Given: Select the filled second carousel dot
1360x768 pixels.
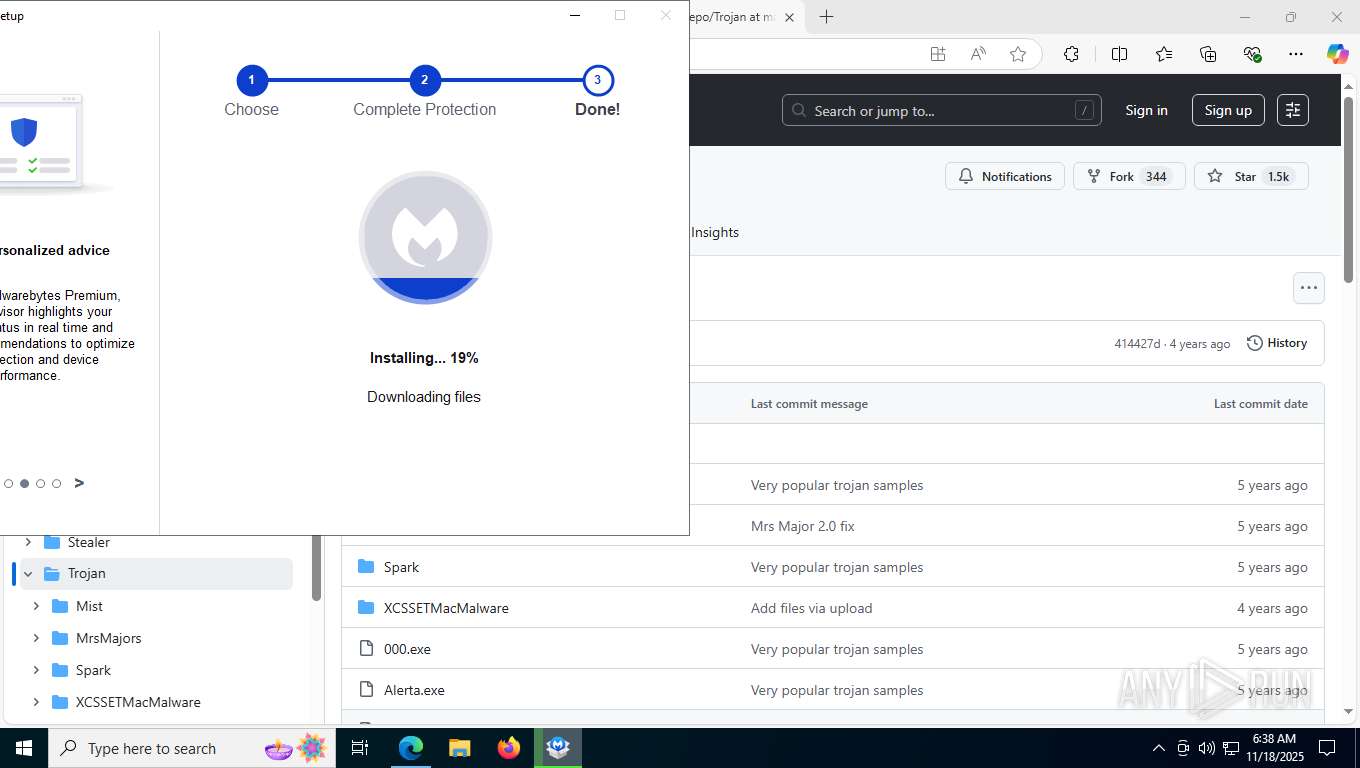Looking at the screenshot, I should (24, 484).
